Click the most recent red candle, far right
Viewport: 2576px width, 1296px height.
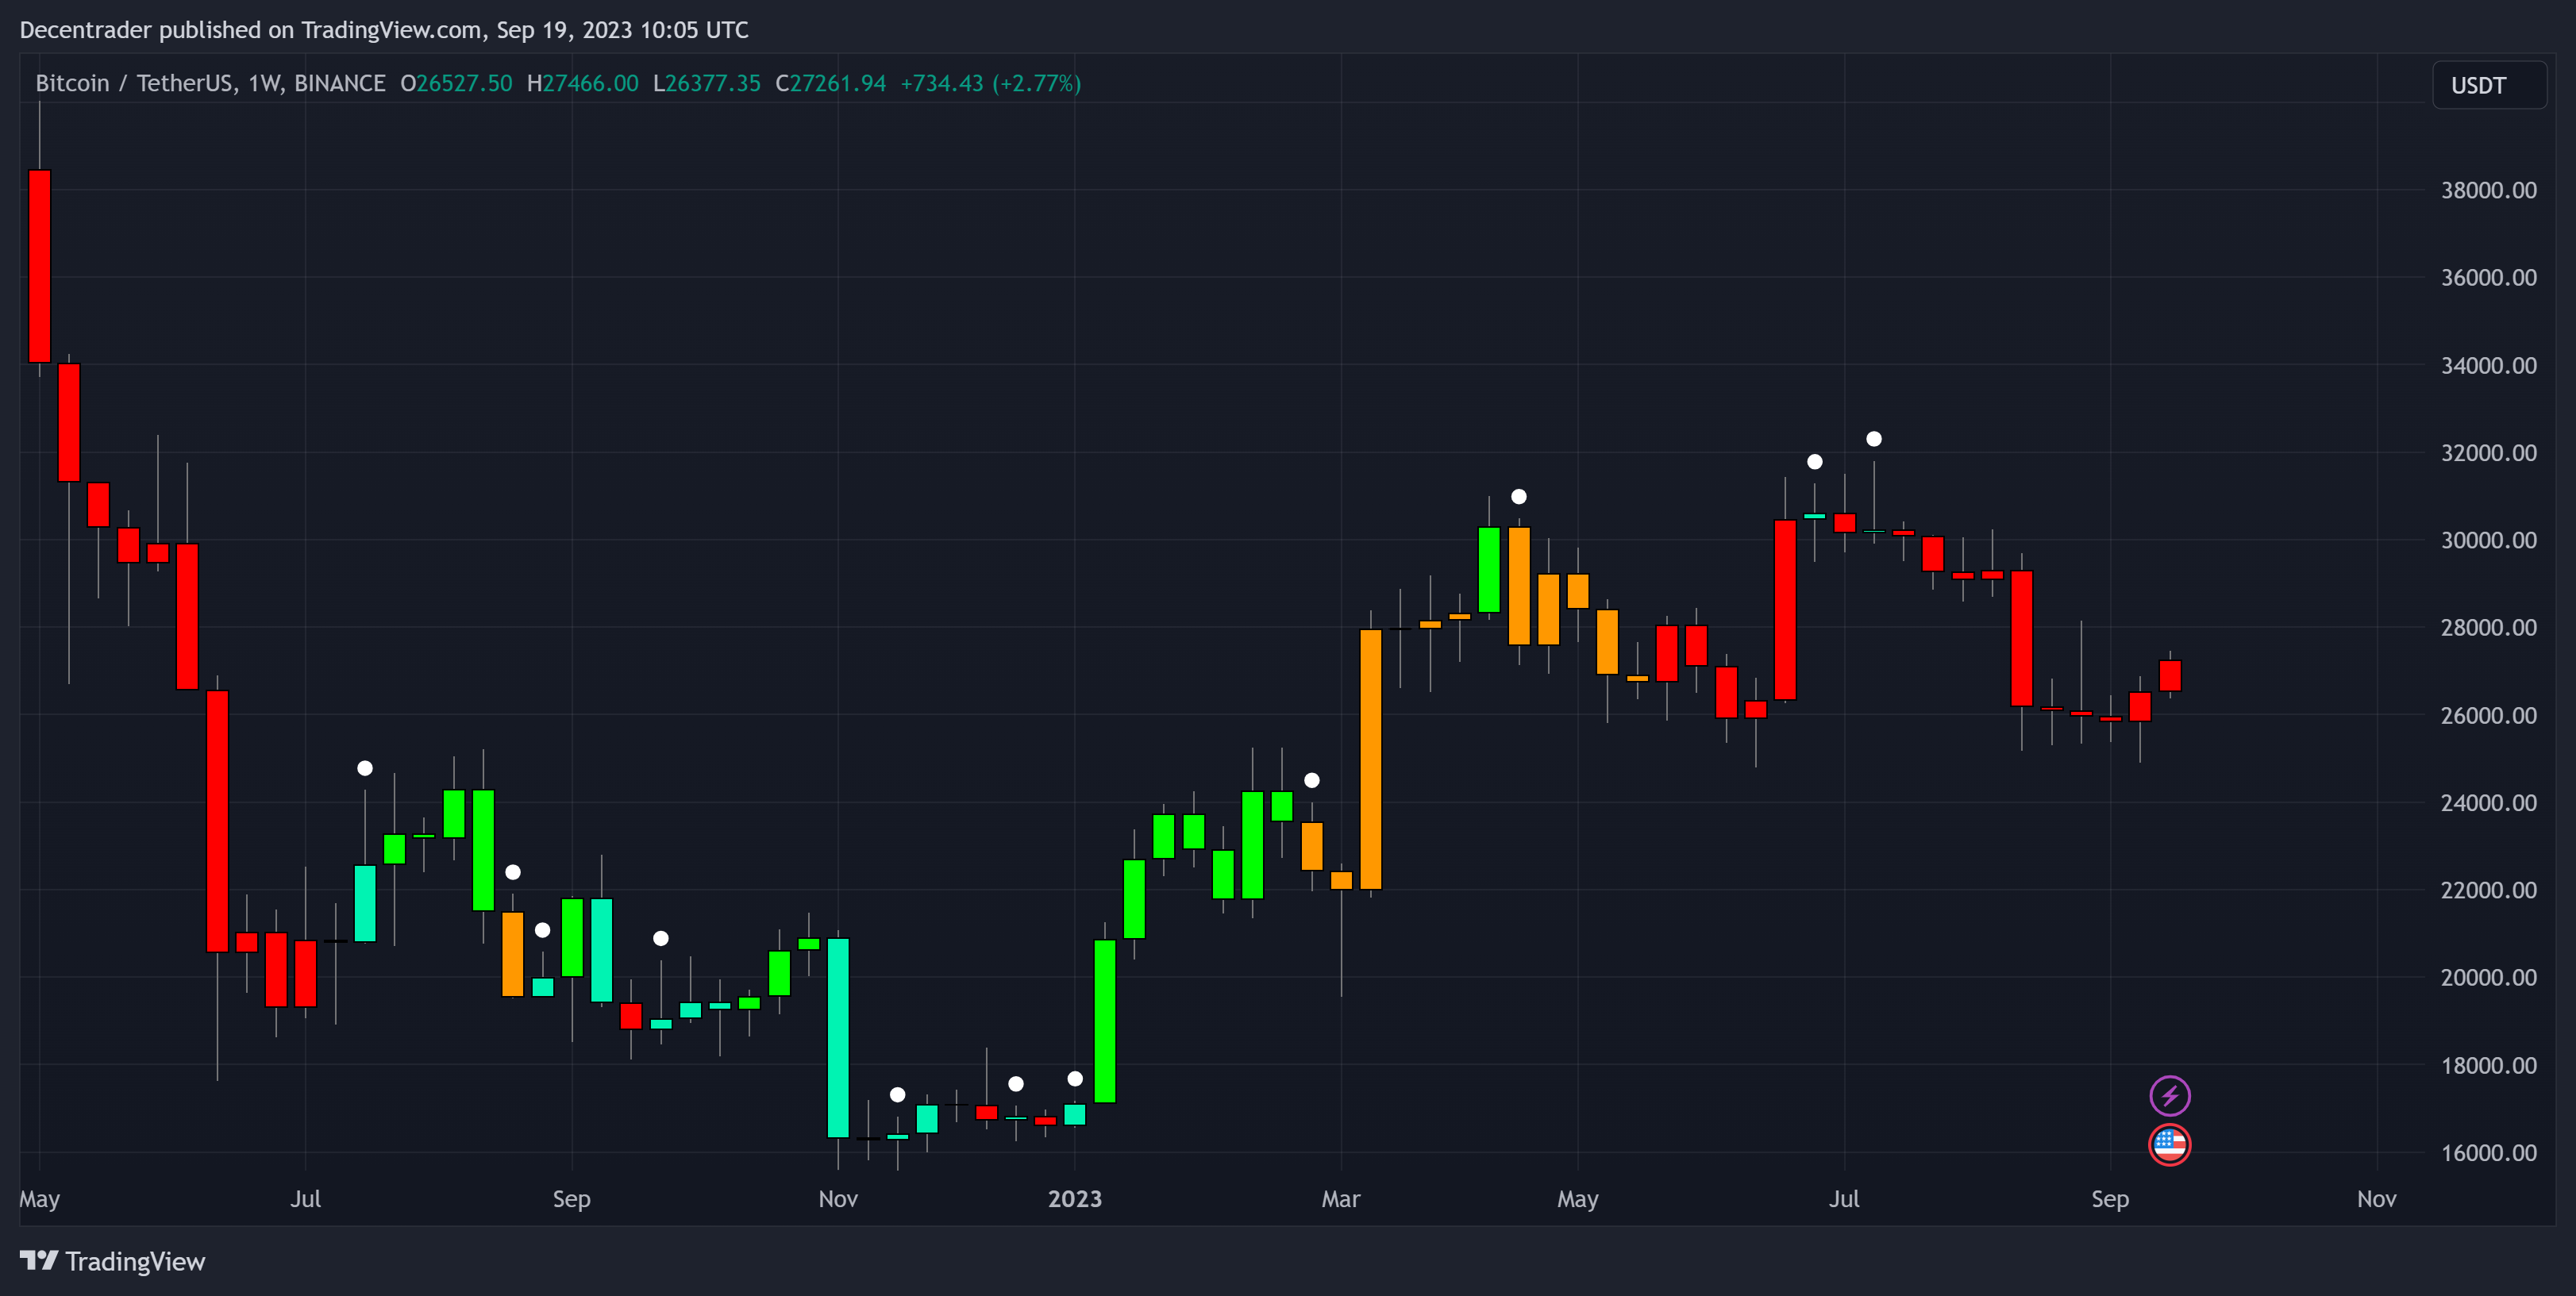click(x=2169, y=676)
